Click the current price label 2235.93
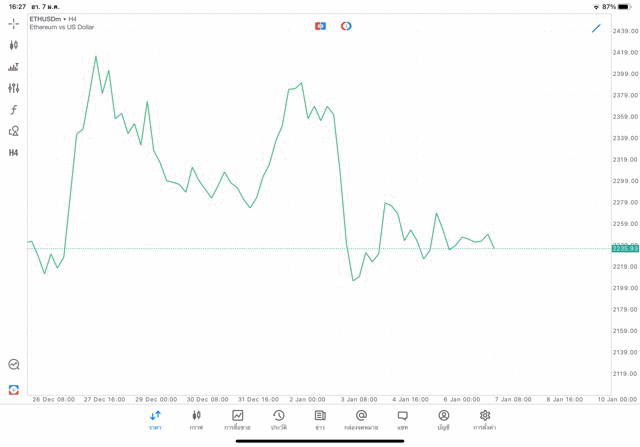This screenshot has height=447, width=640. click(625, 248)
